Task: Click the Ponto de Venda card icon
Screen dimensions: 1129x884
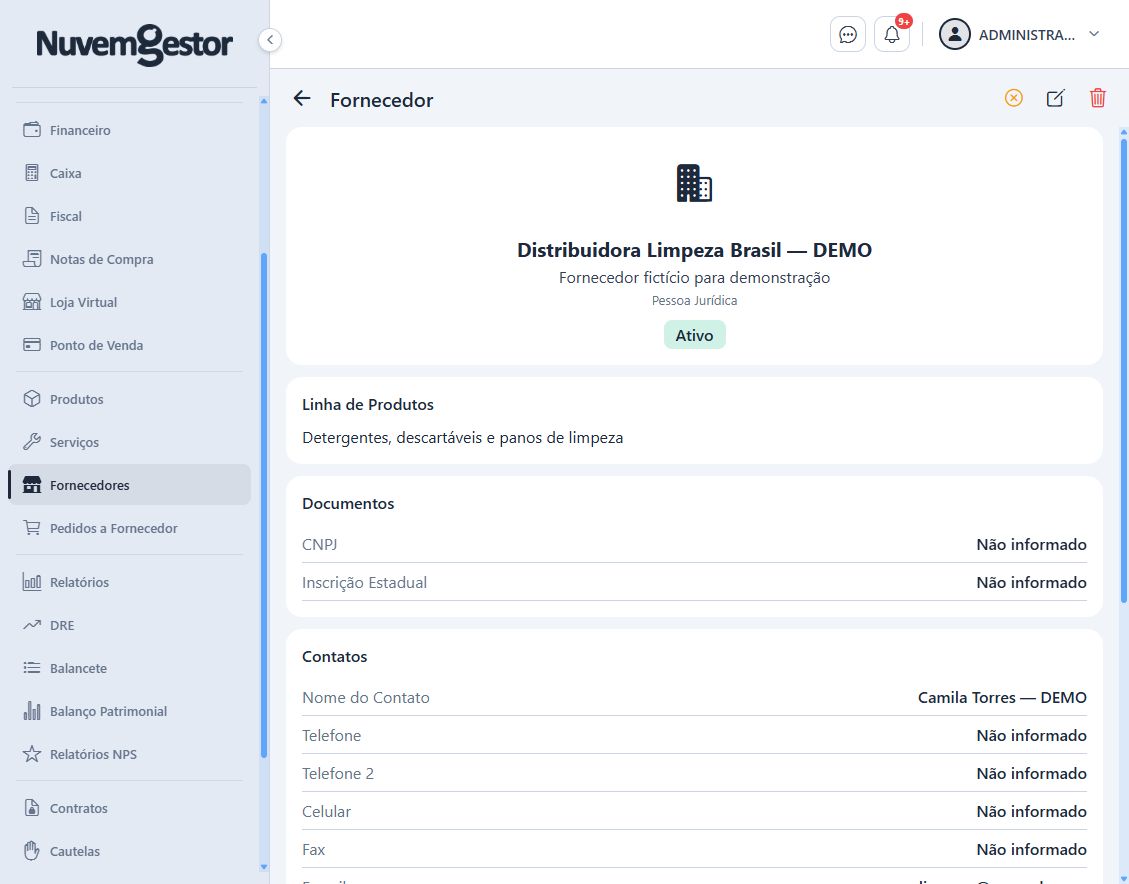Action: pyautogui.click(x=32, y=345)
